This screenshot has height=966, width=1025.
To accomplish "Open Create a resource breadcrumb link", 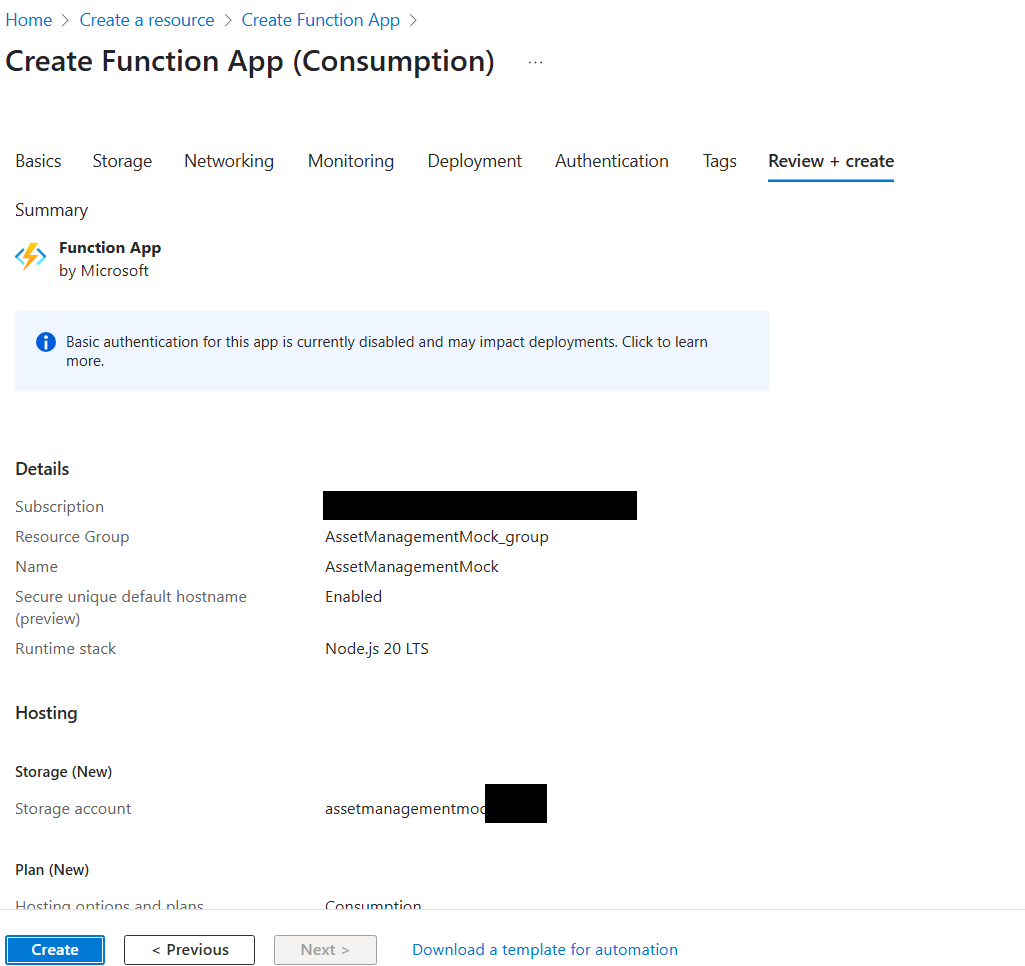I will tap(146, 19).
